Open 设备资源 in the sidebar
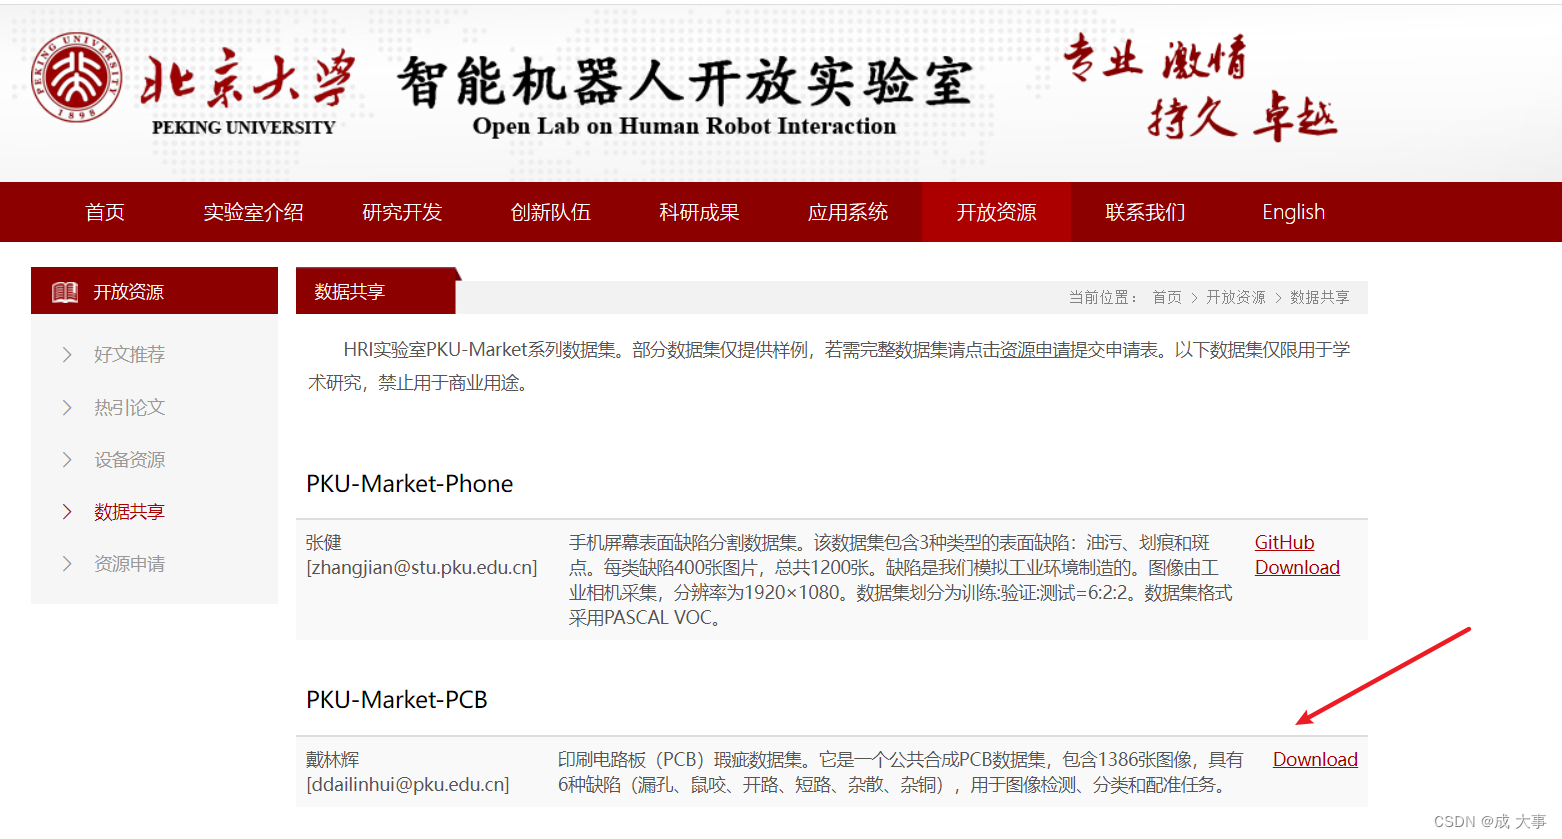This screenshot has width=1562, height=839. point(129,459)
